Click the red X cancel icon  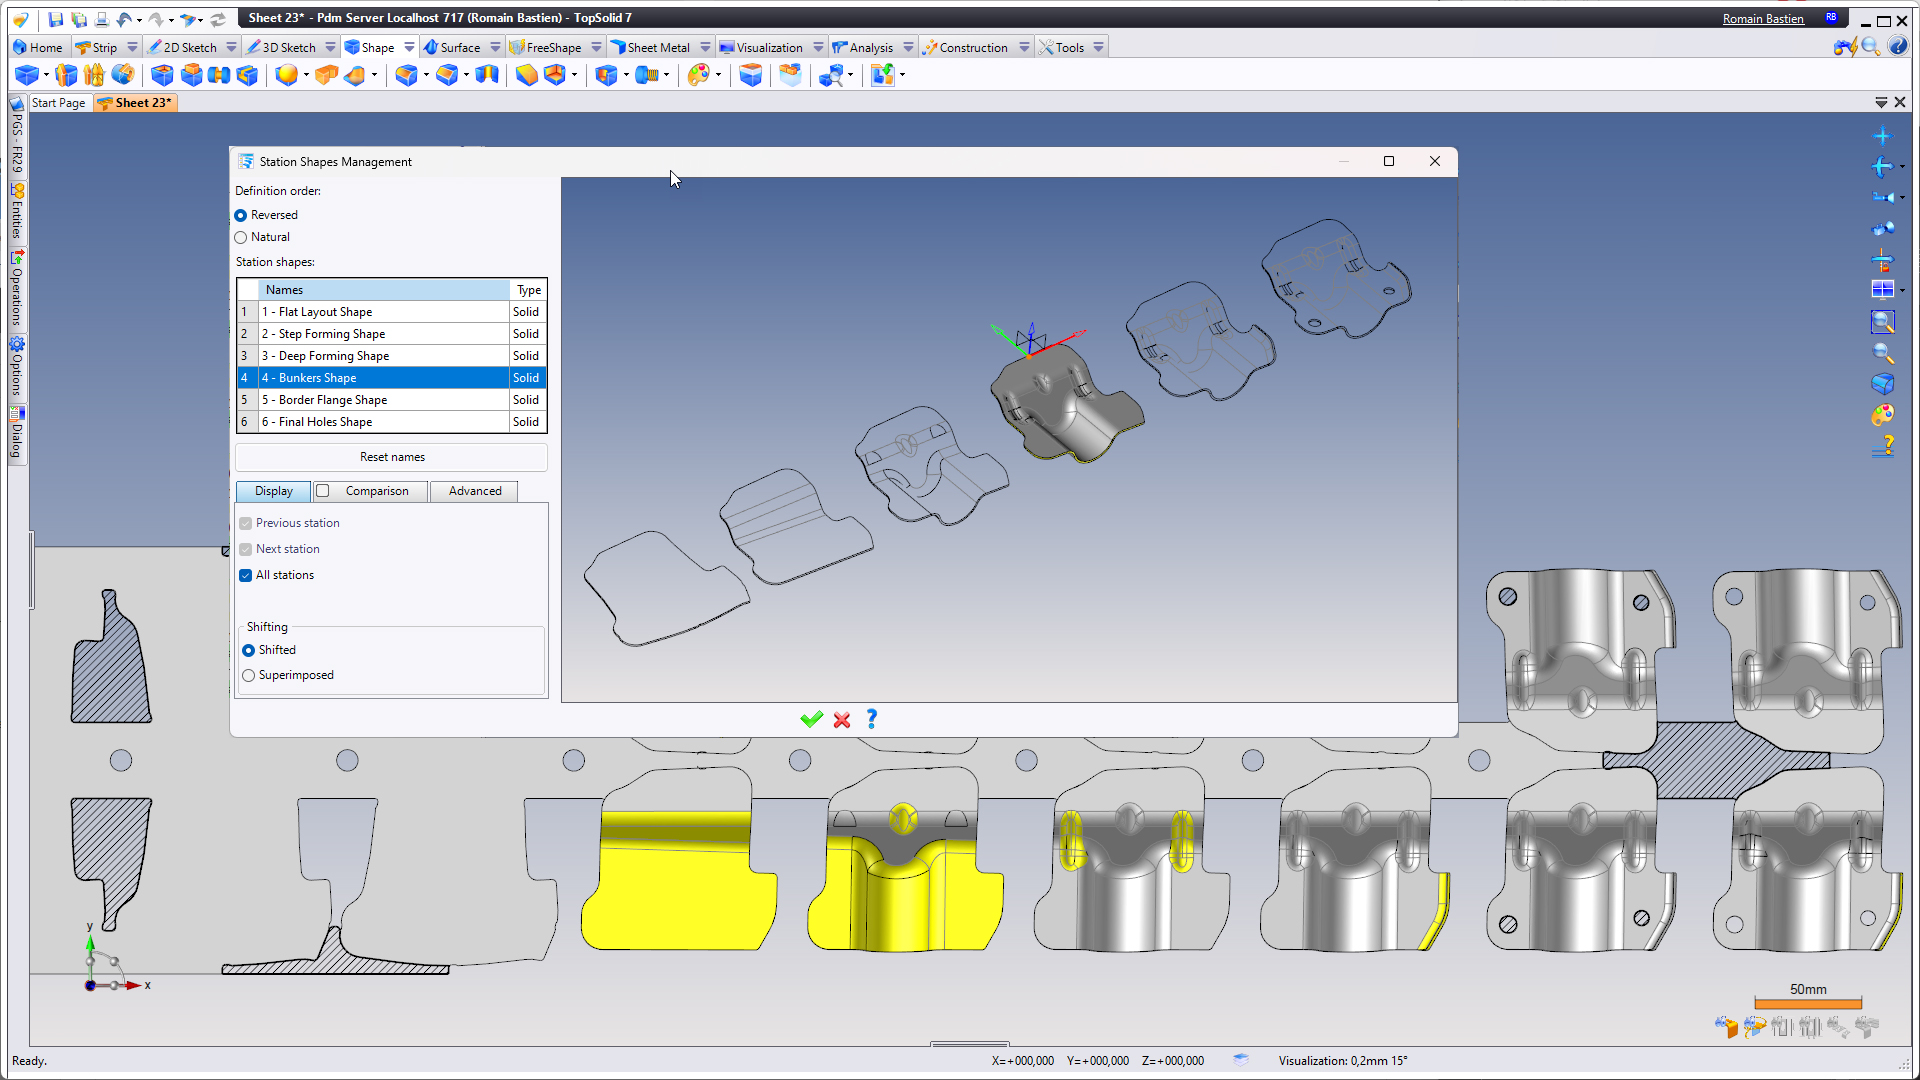(x=842, y=720)
